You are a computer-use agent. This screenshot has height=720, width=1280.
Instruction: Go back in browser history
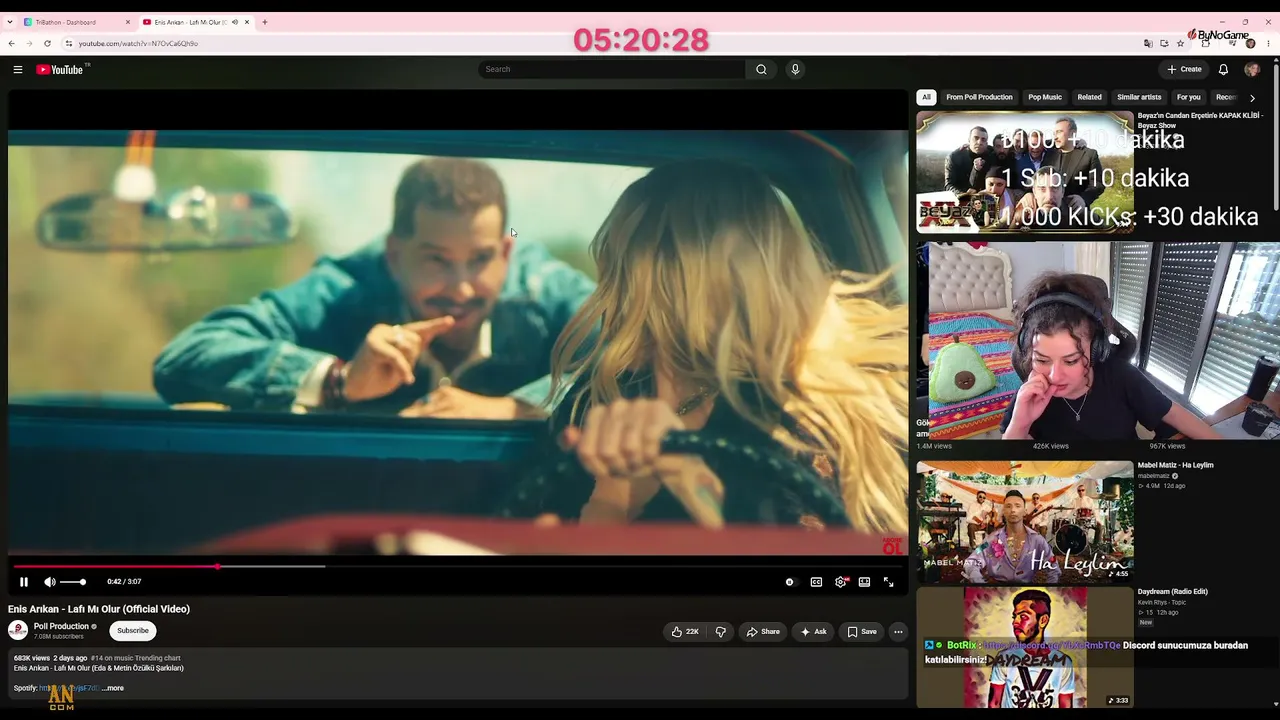11,43
